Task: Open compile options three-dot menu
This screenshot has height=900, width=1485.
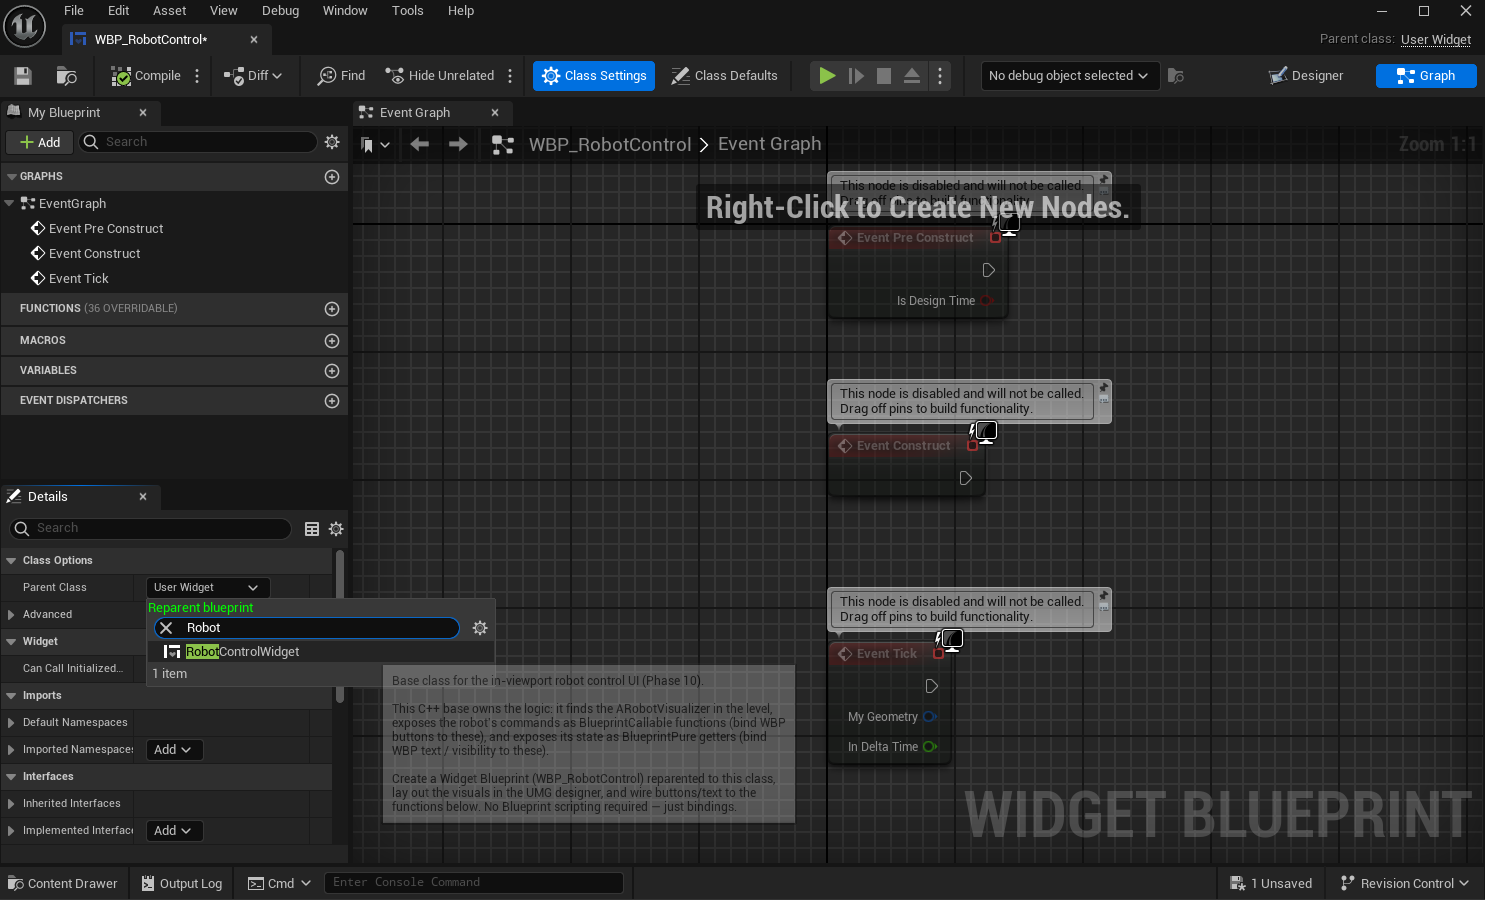Action: pos(197,76)
